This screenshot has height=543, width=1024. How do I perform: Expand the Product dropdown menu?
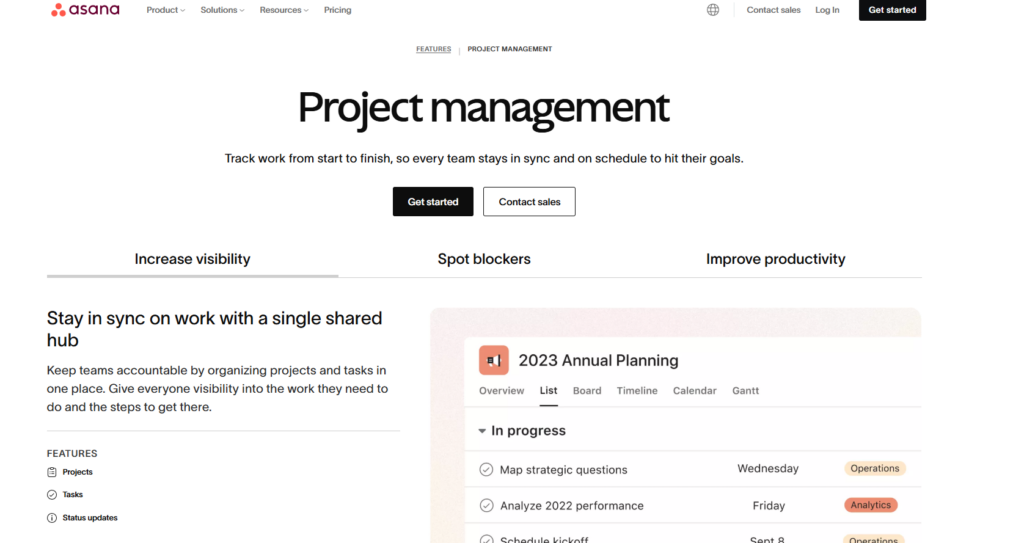[x=166, y=10]
